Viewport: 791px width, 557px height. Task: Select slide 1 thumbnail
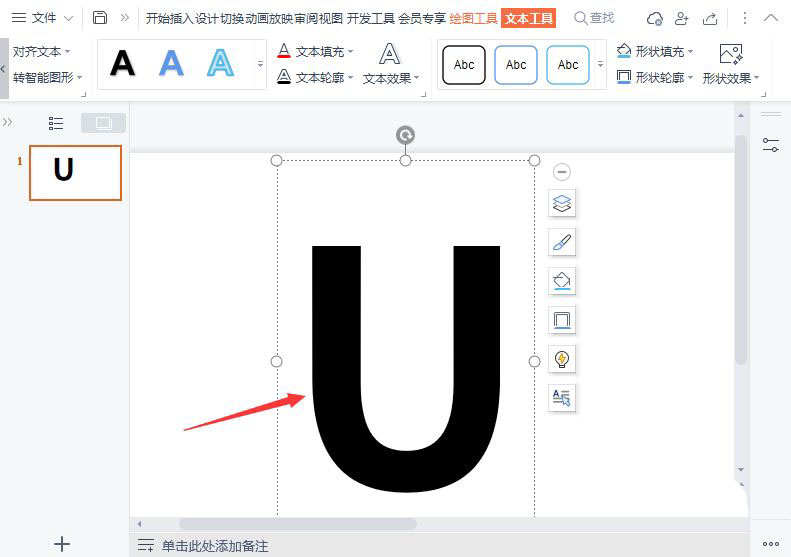pos(76,173)
